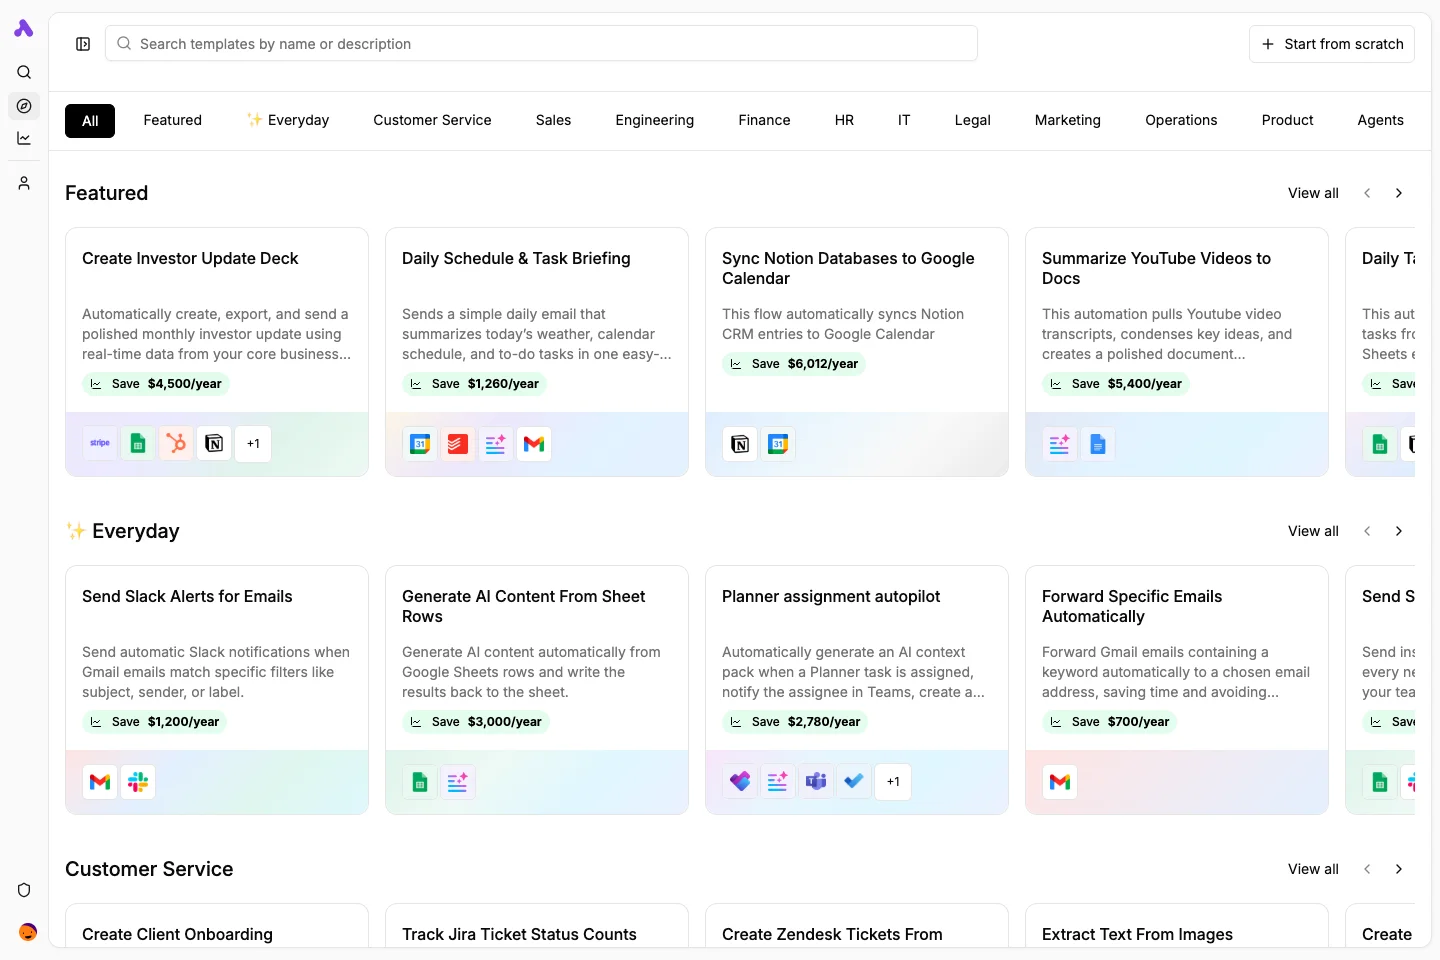Image resolution: width=1440 pixels, height=960 pixels.
Task: Open the Customer Service tab
Action: tap(432, 120)
